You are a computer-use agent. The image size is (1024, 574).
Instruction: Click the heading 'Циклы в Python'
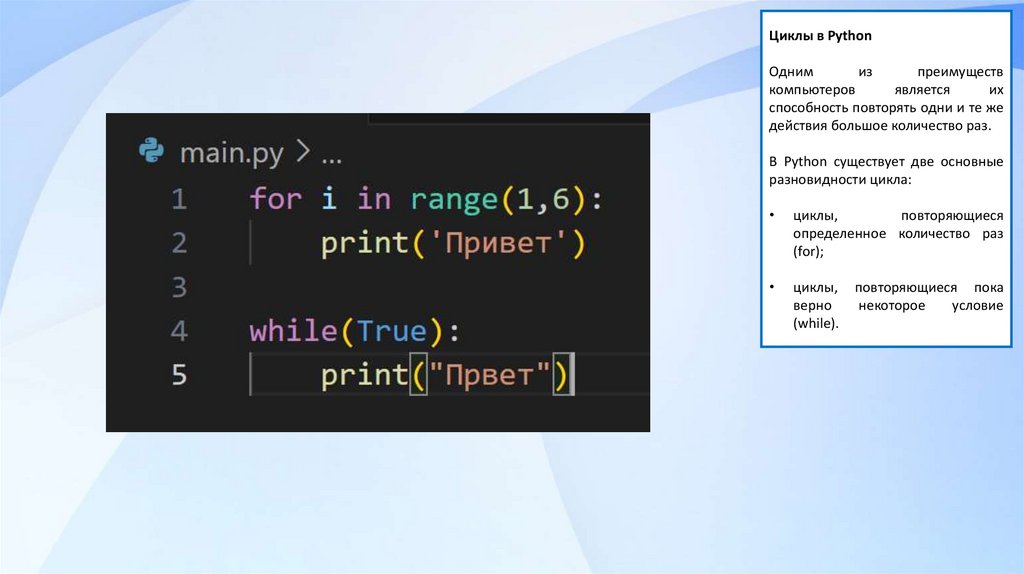[820, 36]
